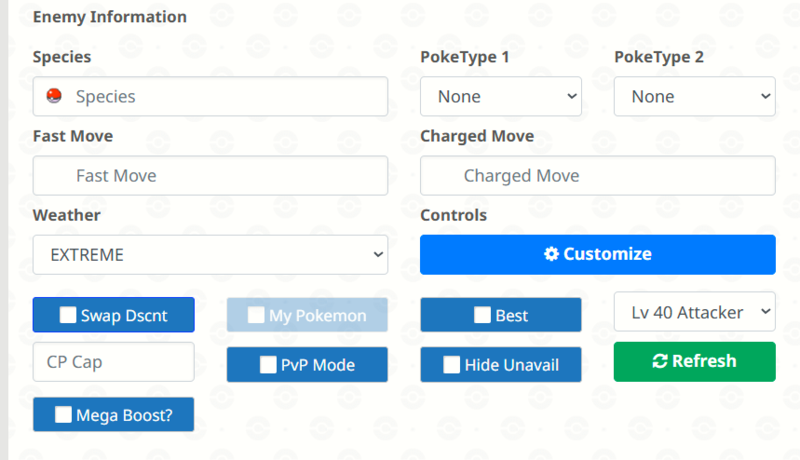Click the CP Cap input box
This screenshot has height=460, width=800.
(x=113, y=362)
